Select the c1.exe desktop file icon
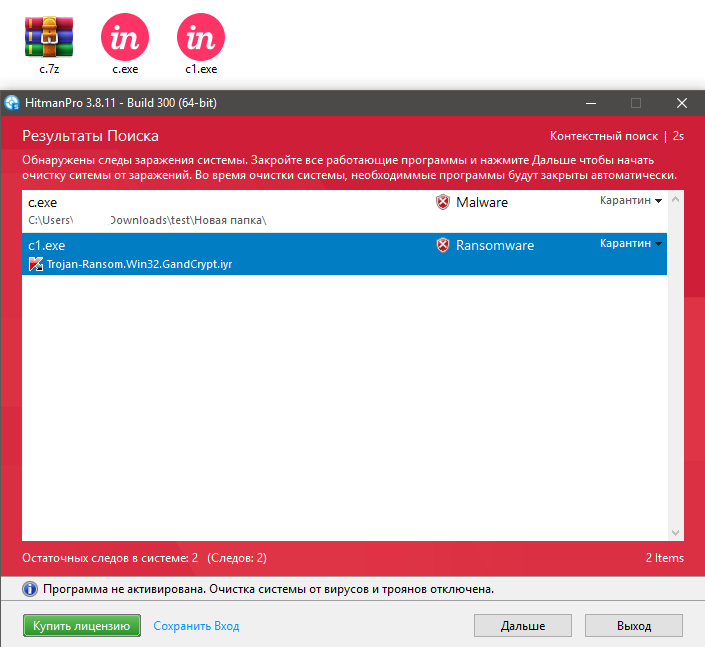This screenshot has height=647, width=705. (201, 37)
